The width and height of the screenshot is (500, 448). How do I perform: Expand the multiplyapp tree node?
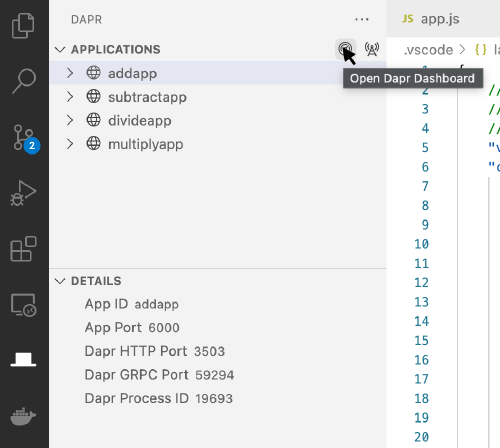point(70,144)
